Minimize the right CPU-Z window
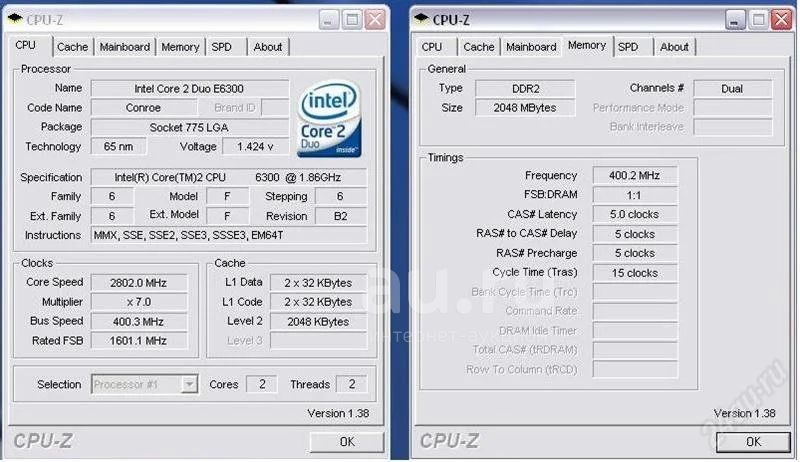 [x=735, y=20]
